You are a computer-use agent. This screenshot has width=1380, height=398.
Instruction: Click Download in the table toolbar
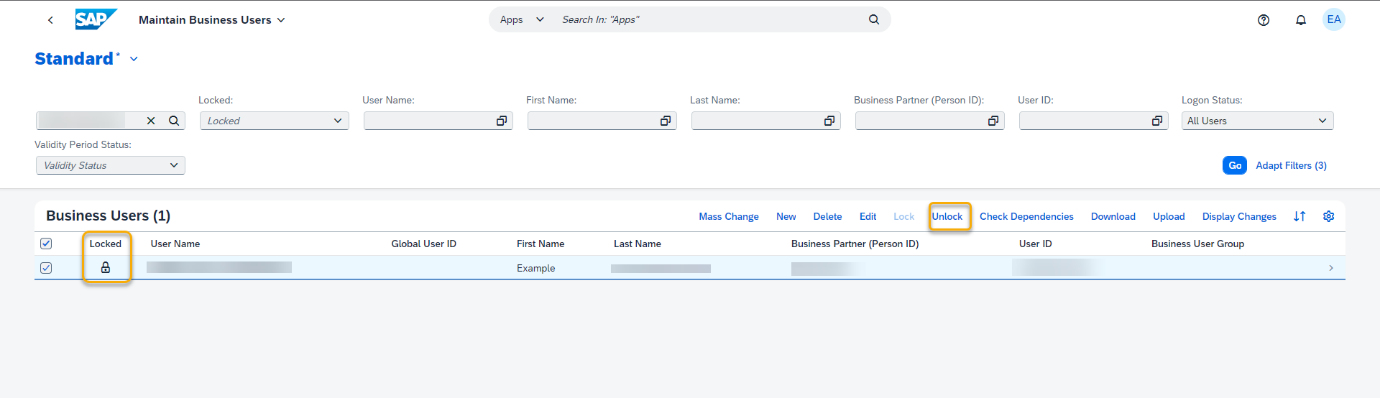pos(1113,216)
